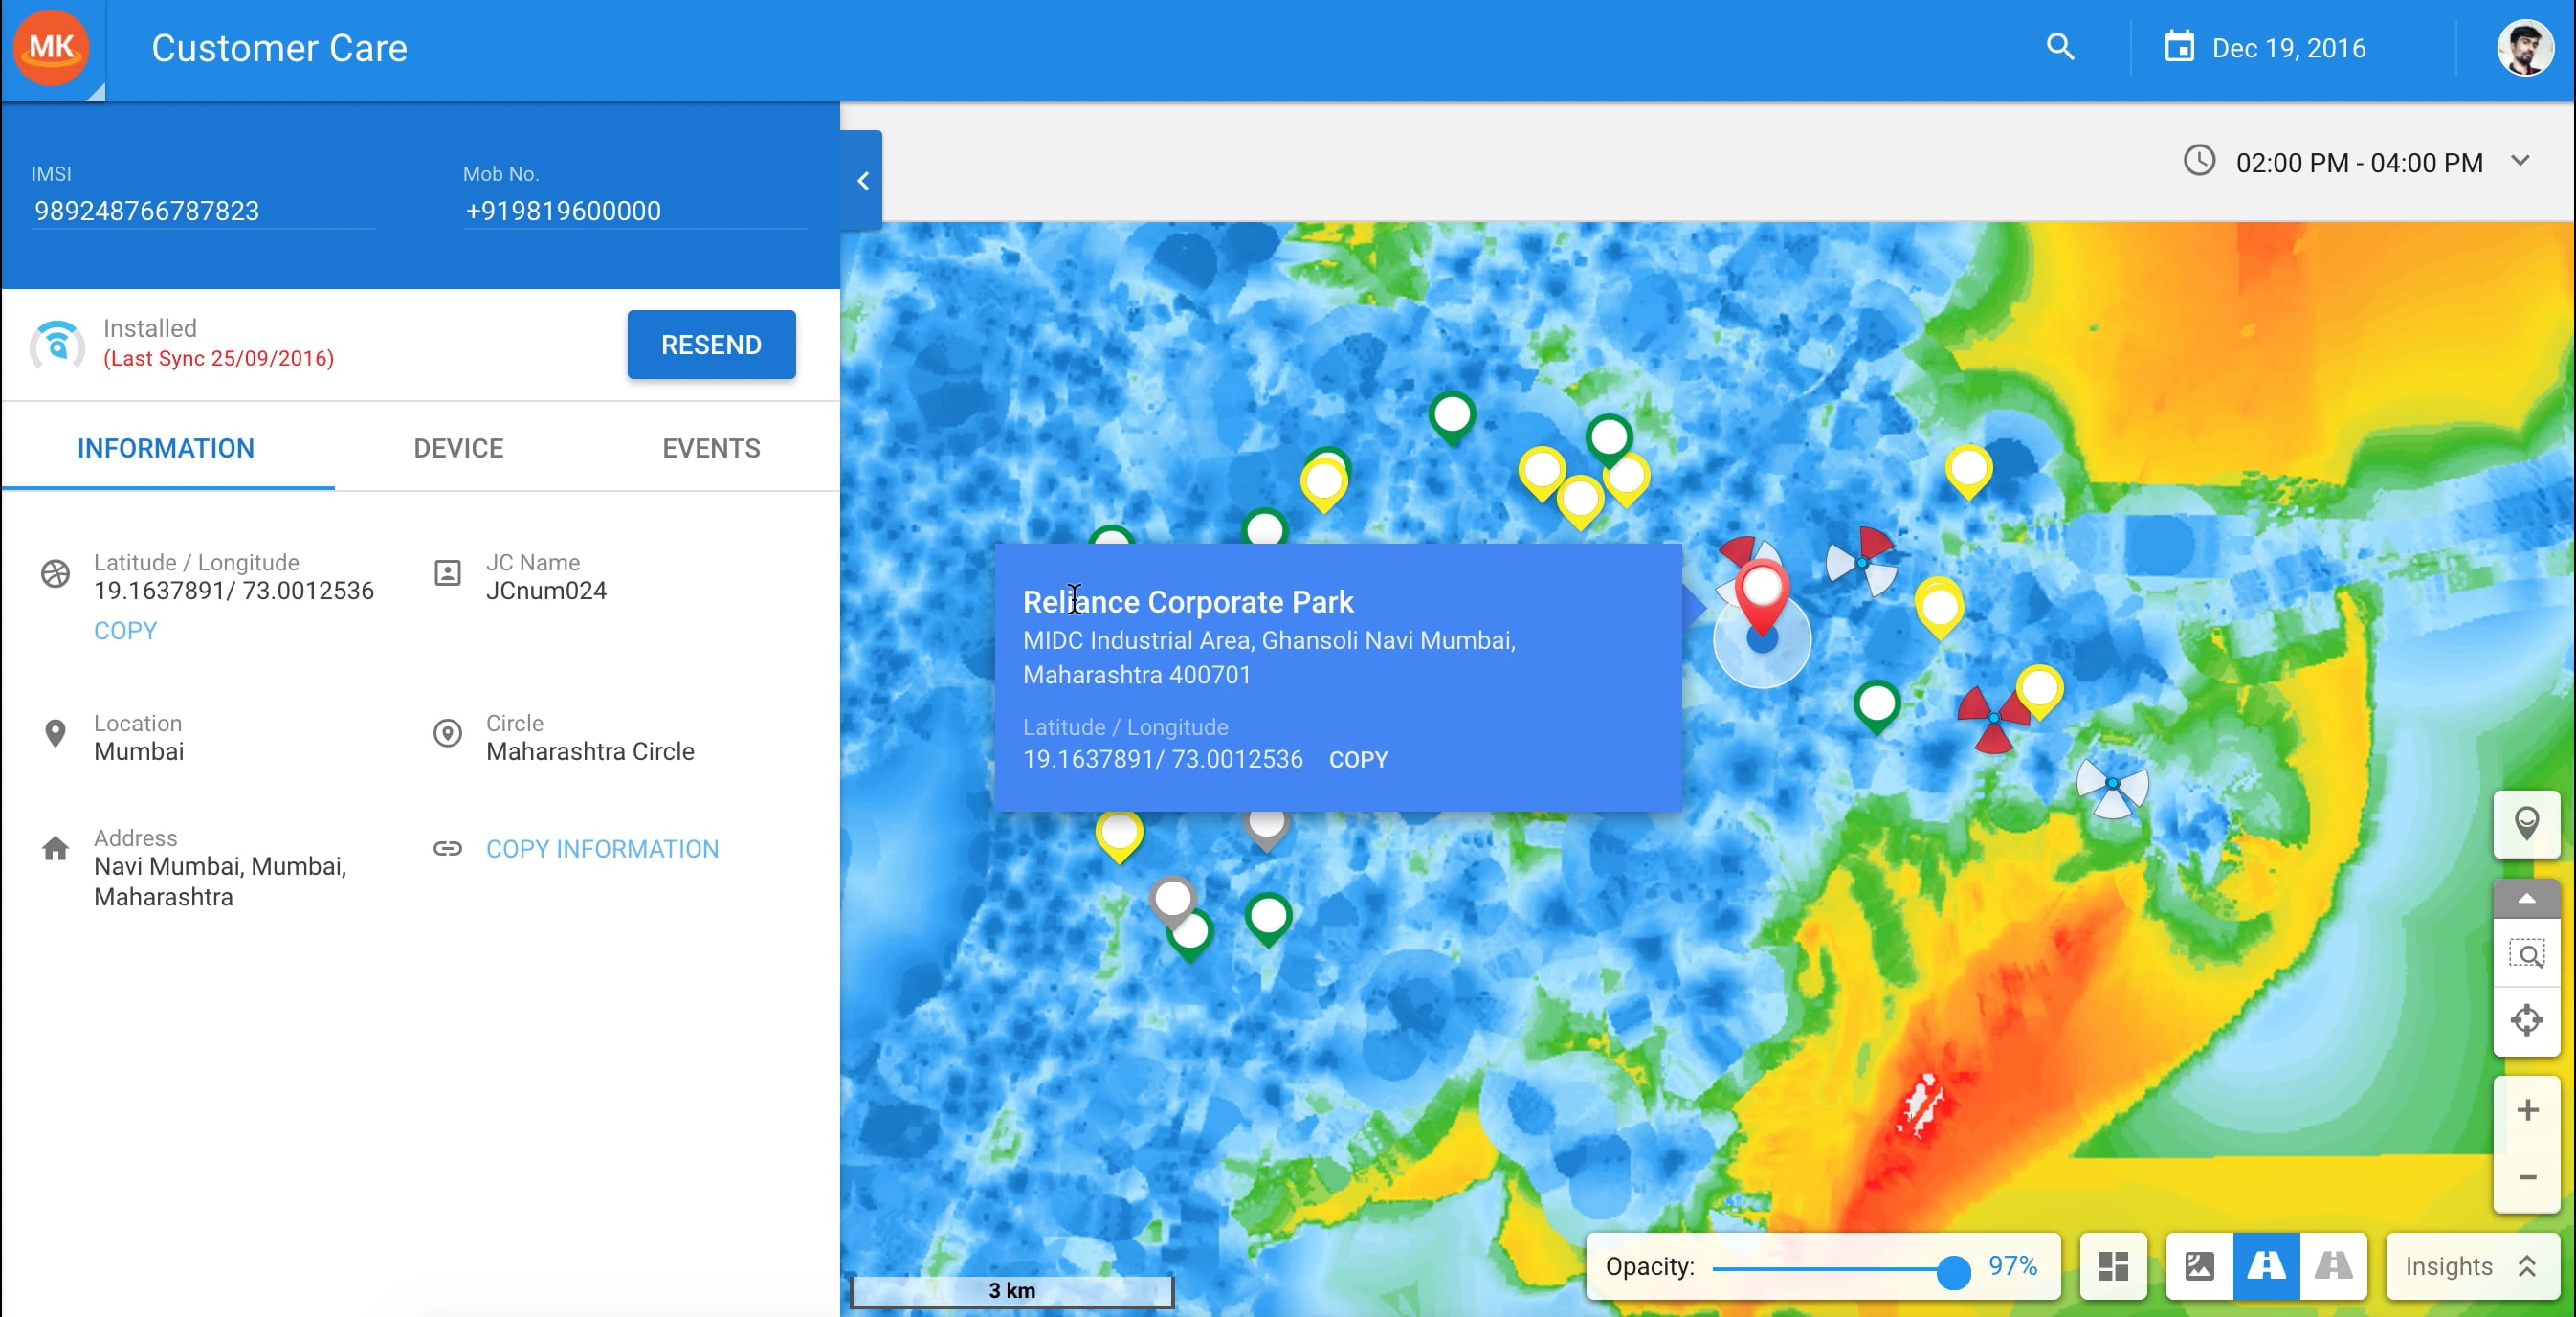This screenshot has height=1317, width=2576.
Task: Click the JC Name value JCnum024
Action: [x=546, y=591]
